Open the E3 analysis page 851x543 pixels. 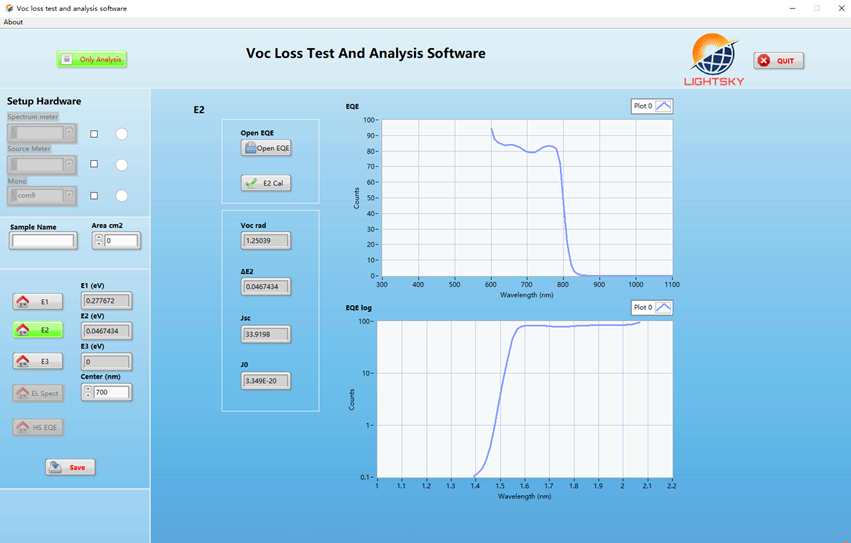37,361
